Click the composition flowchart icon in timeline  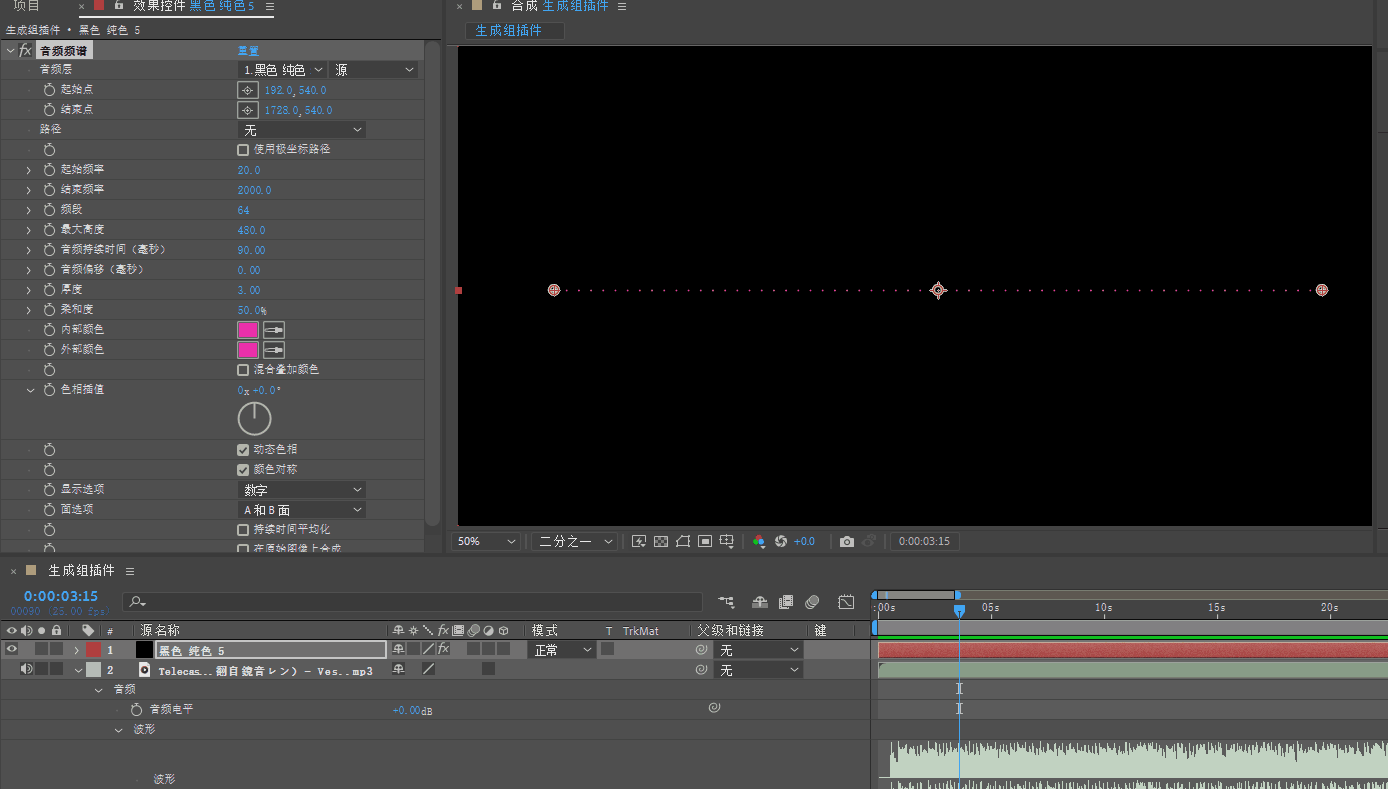point(726,602)
